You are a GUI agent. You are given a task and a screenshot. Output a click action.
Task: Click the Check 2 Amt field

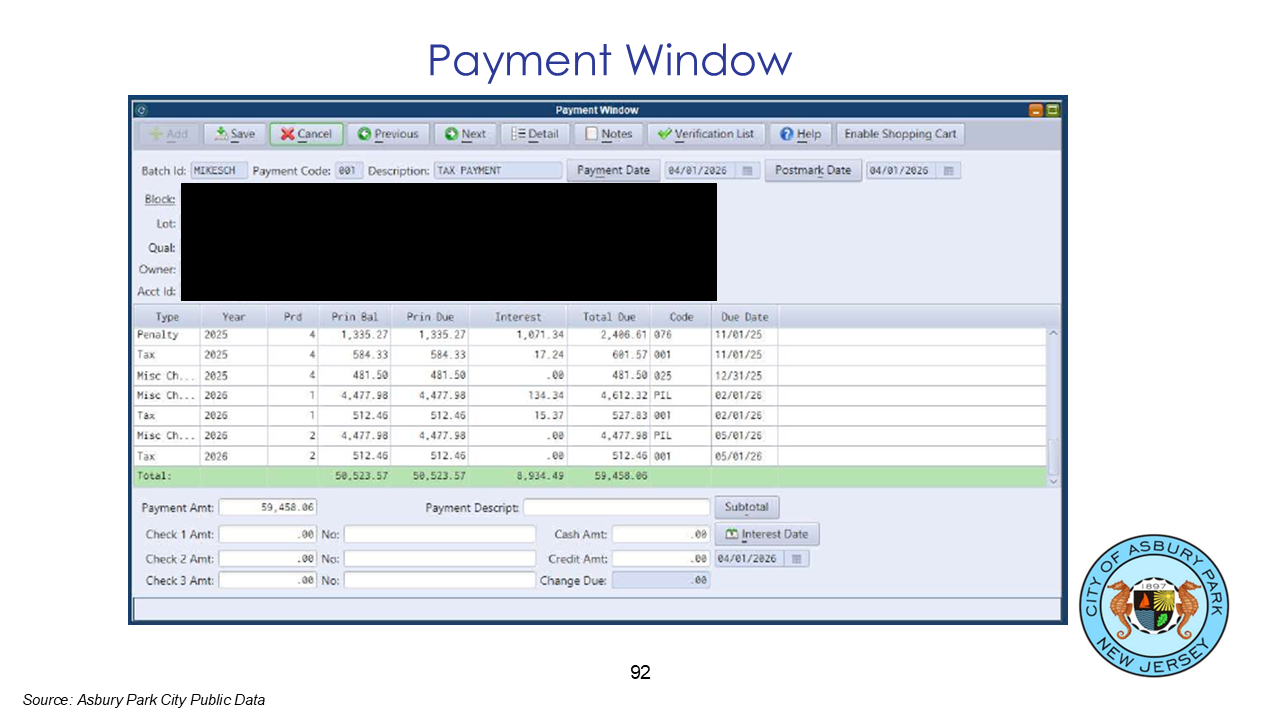(268, 559)
